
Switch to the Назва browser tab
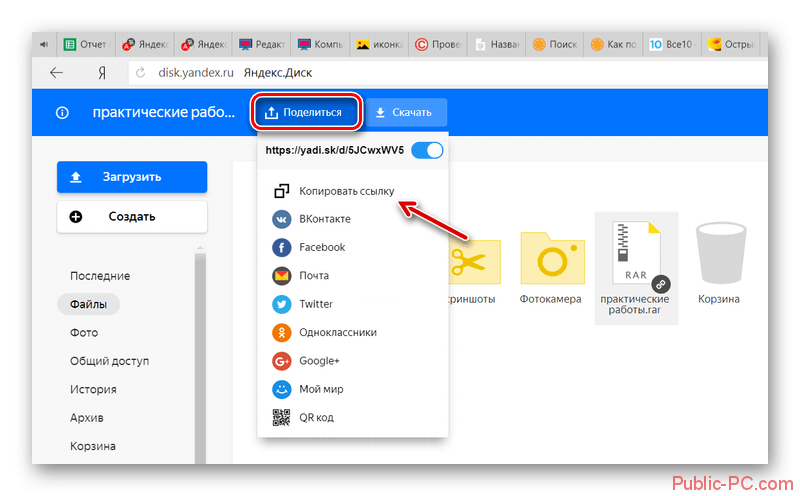tap(496, 45)
